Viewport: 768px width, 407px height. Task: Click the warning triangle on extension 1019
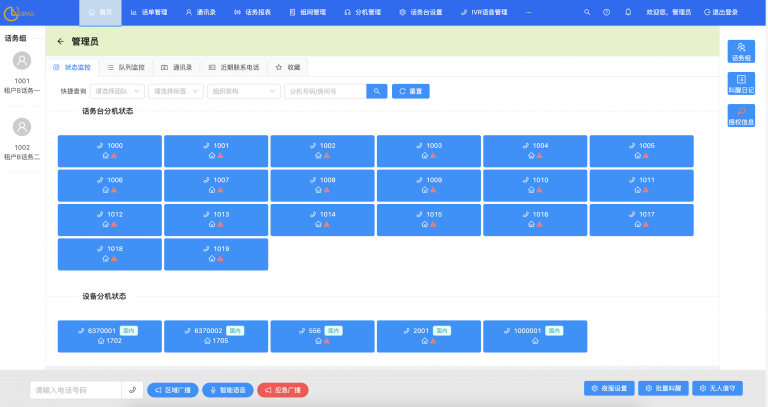click(220, 258)
